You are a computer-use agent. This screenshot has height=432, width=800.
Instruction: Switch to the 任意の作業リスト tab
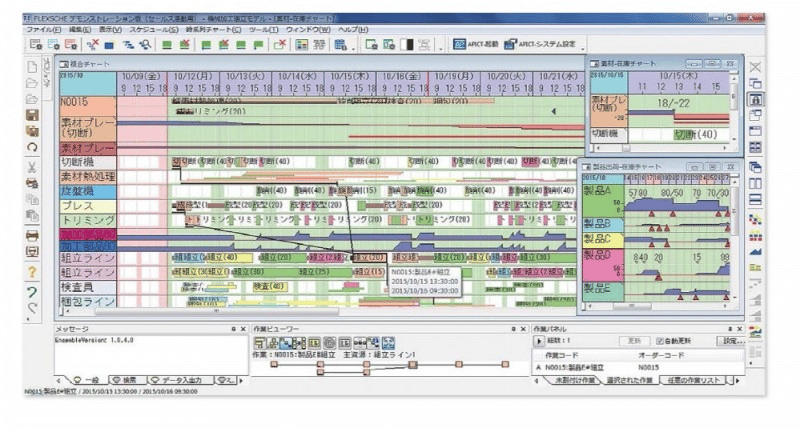point(693,380)
